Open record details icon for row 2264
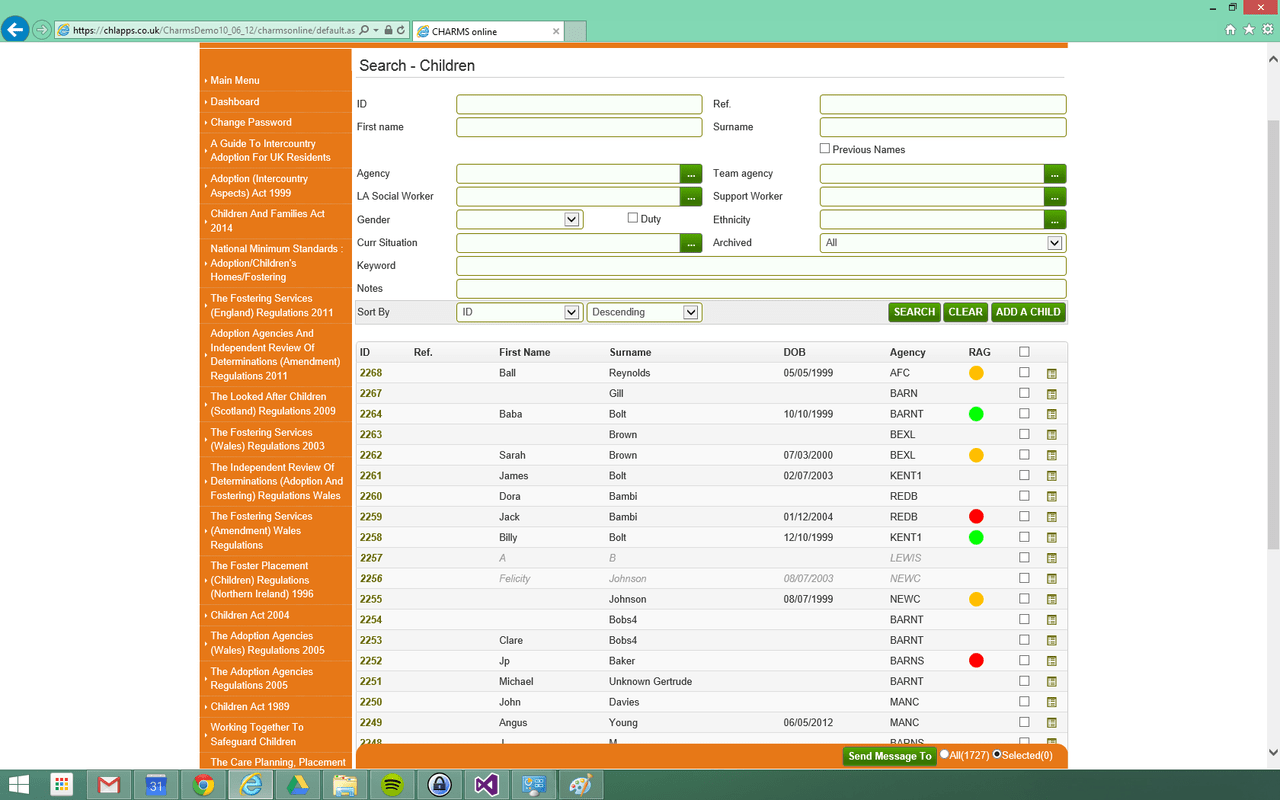 point(1051,415)
